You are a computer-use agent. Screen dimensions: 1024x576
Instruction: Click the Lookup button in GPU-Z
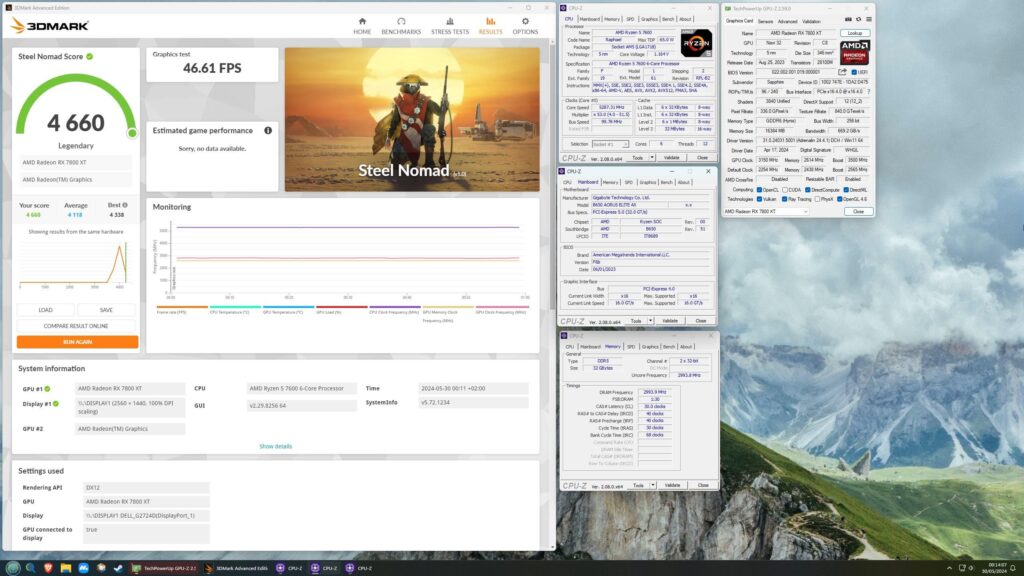856,33
